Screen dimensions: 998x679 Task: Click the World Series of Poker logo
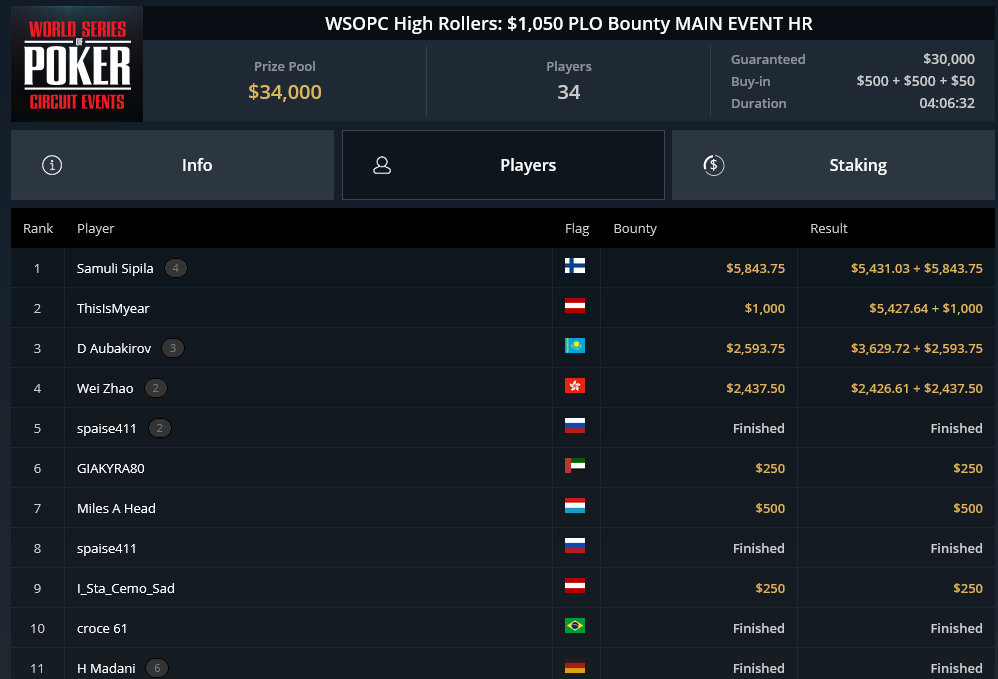77,64
